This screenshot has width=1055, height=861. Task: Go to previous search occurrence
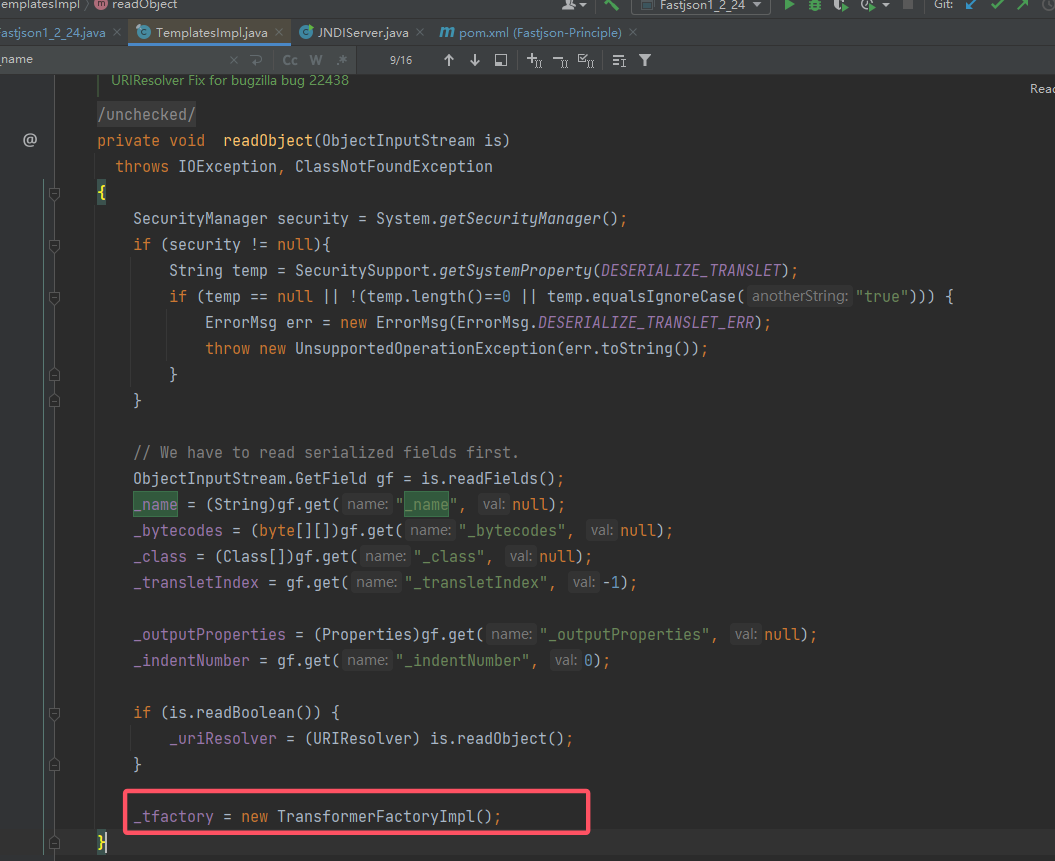[449, 61]
